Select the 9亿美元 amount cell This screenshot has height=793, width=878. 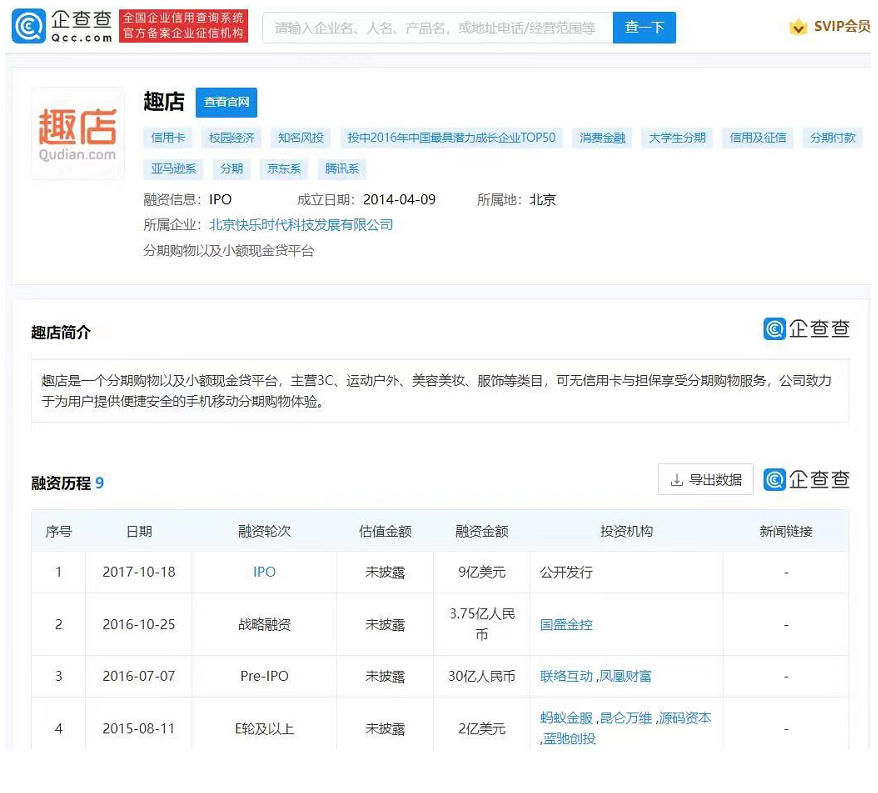[x=482, y=572]
